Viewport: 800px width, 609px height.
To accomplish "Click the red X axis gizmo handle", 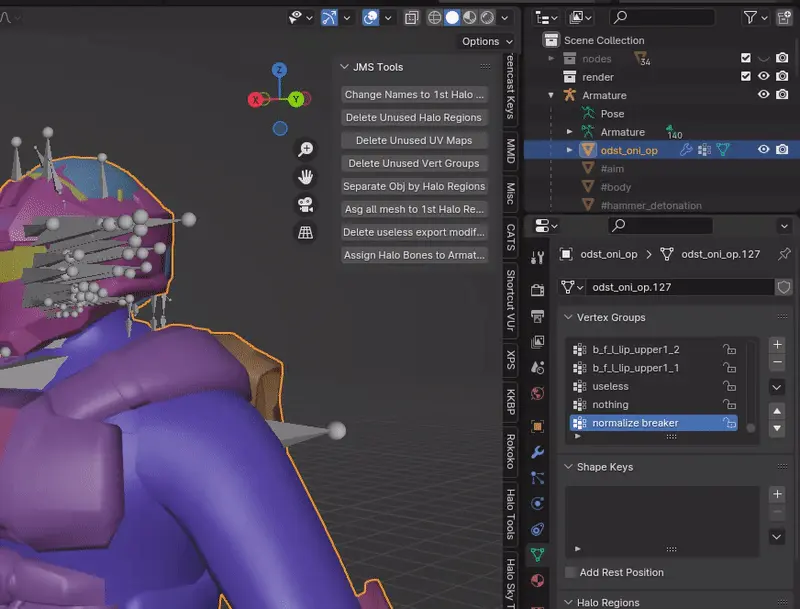I will (x=255, y=99).
